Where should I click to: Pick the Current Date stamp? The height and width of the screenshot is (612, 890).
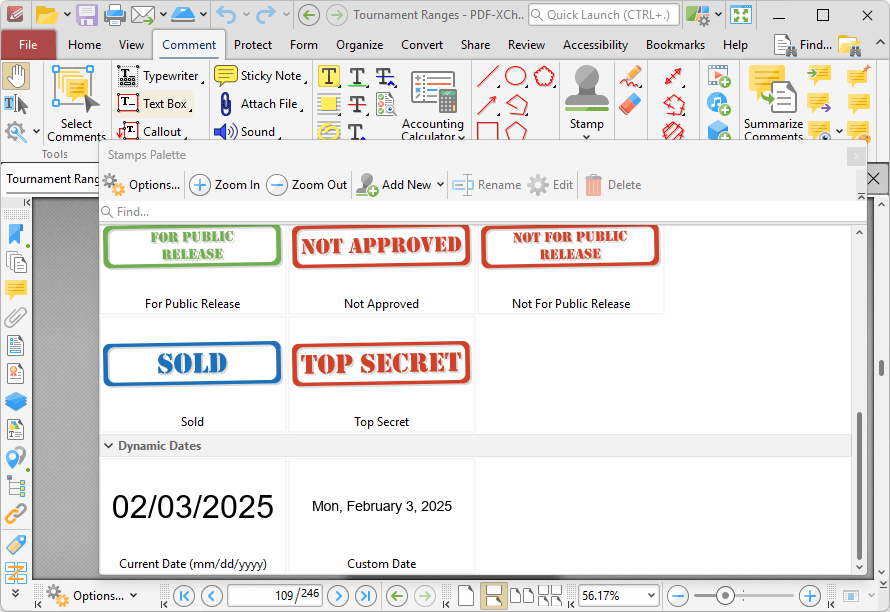pos(192,516)
